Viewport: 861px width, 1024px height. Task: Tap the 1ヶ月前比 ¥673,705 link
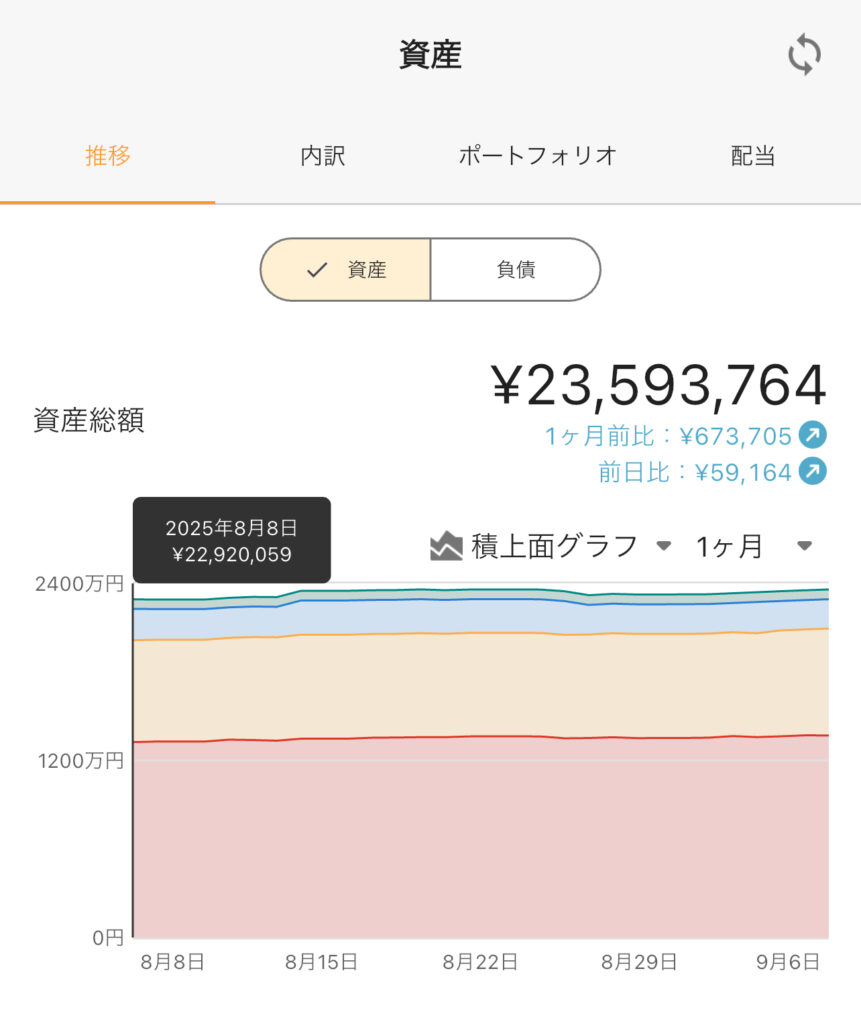668,436
